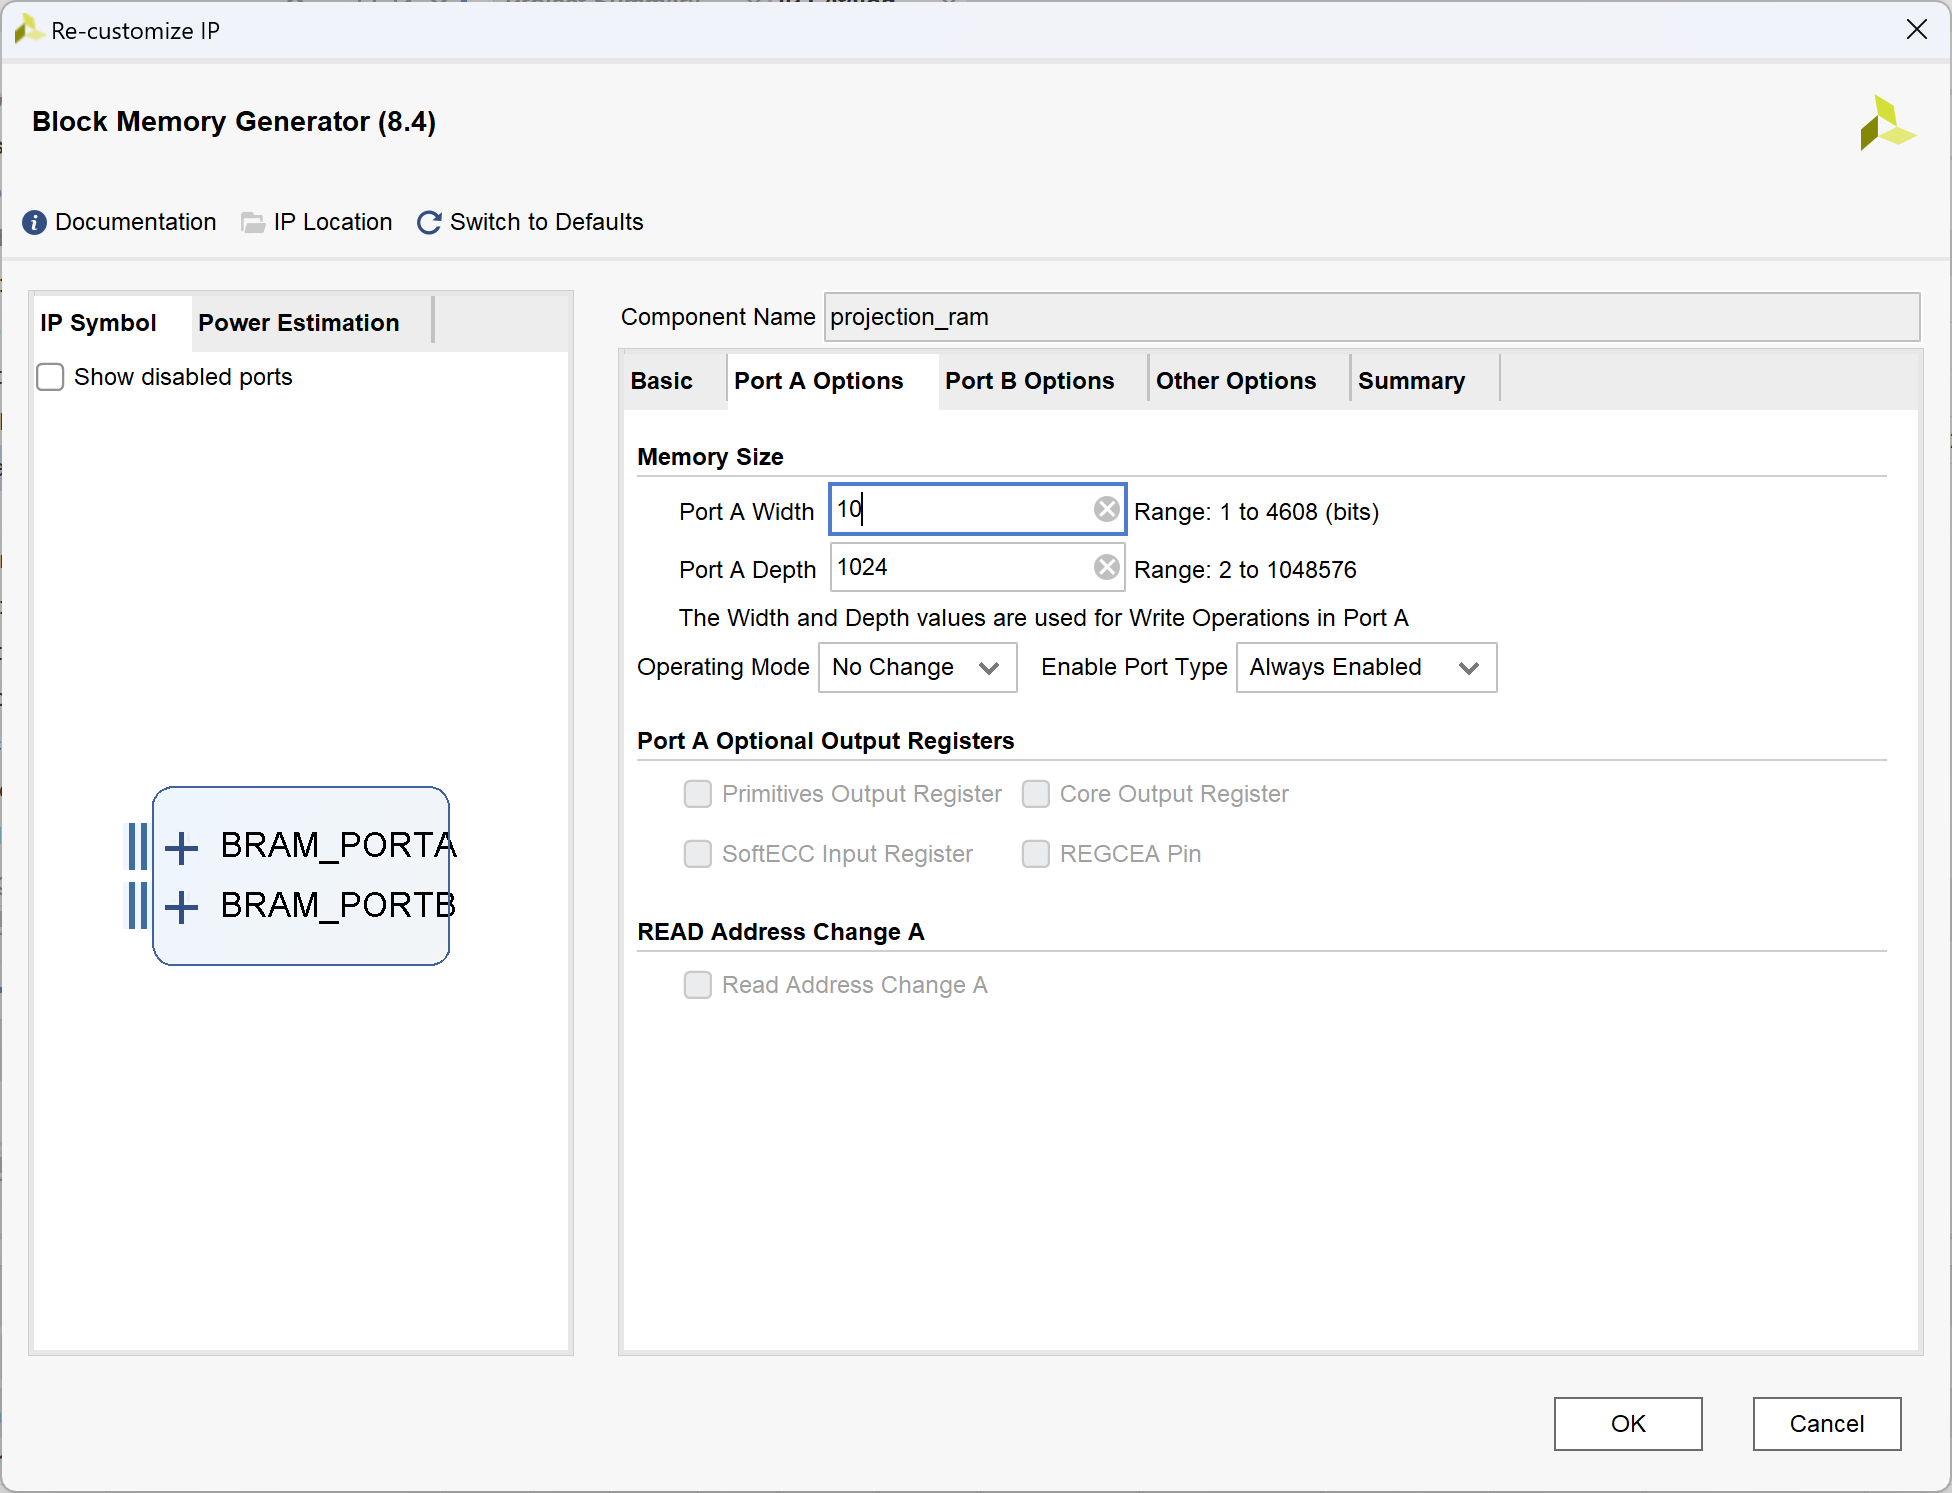1952x1493 pixels.
Task: Open the Operating Mode dropdown
Action: click(917, 667)
